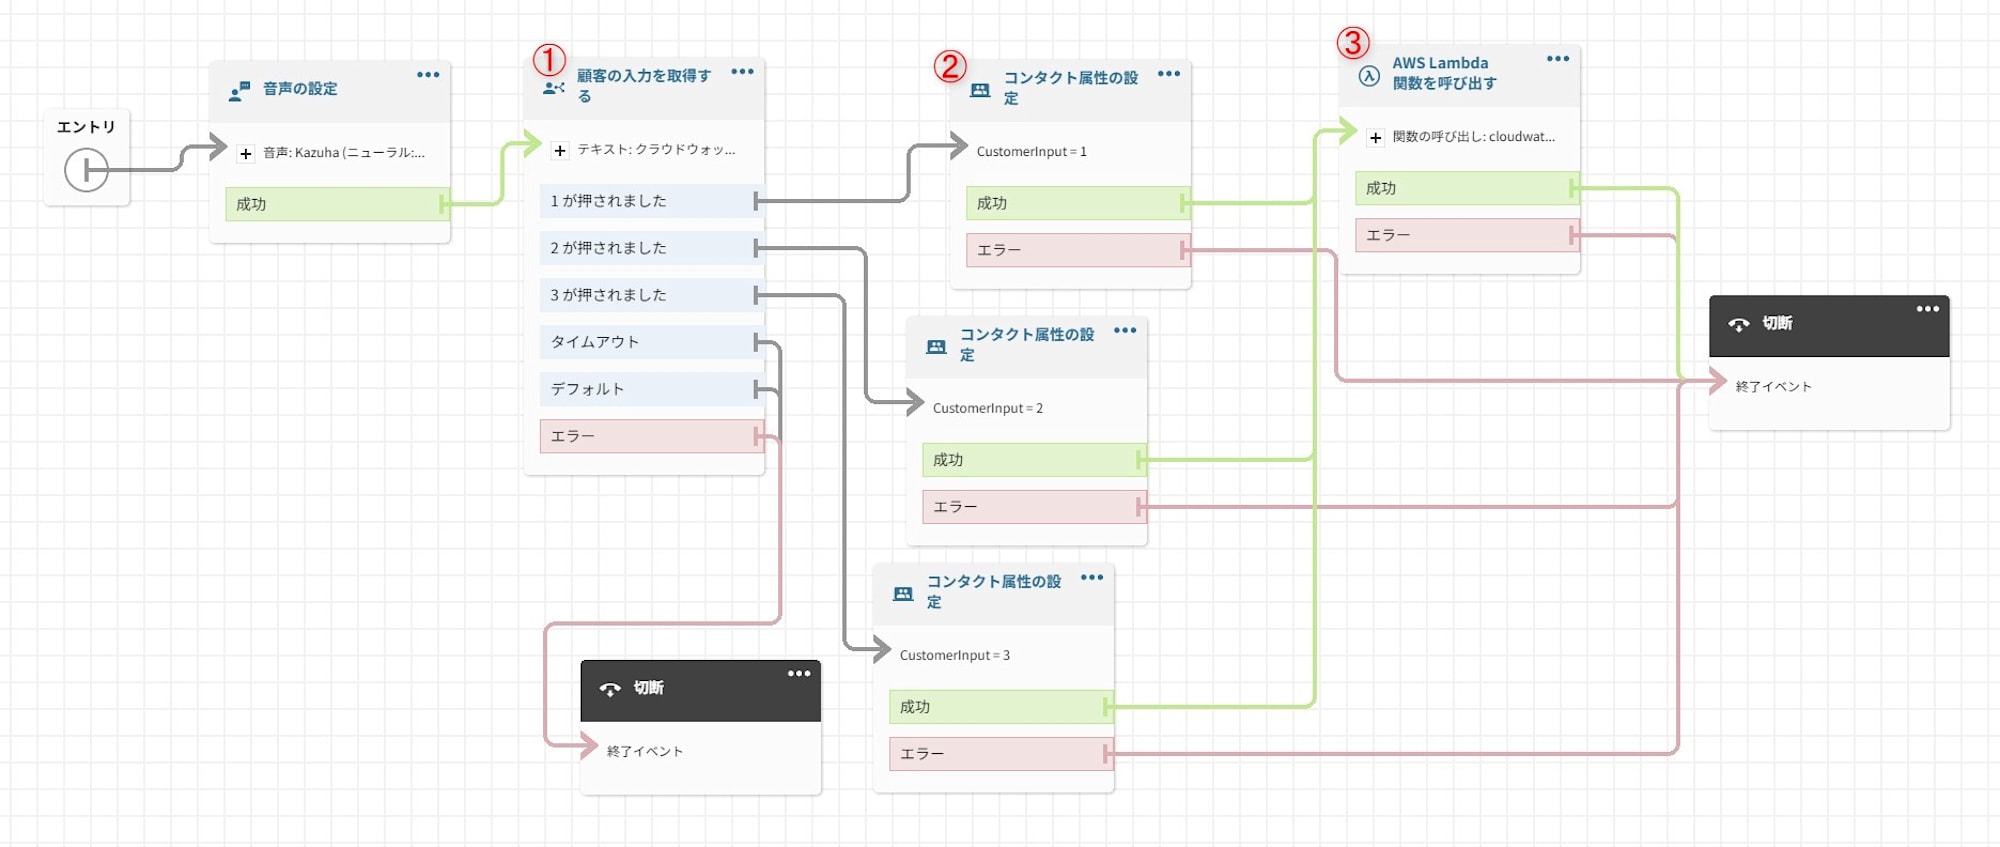The image size is (2000, 847).
Task: Open the three-dot menu on the lower 切断 block
Action: (799, 673)
